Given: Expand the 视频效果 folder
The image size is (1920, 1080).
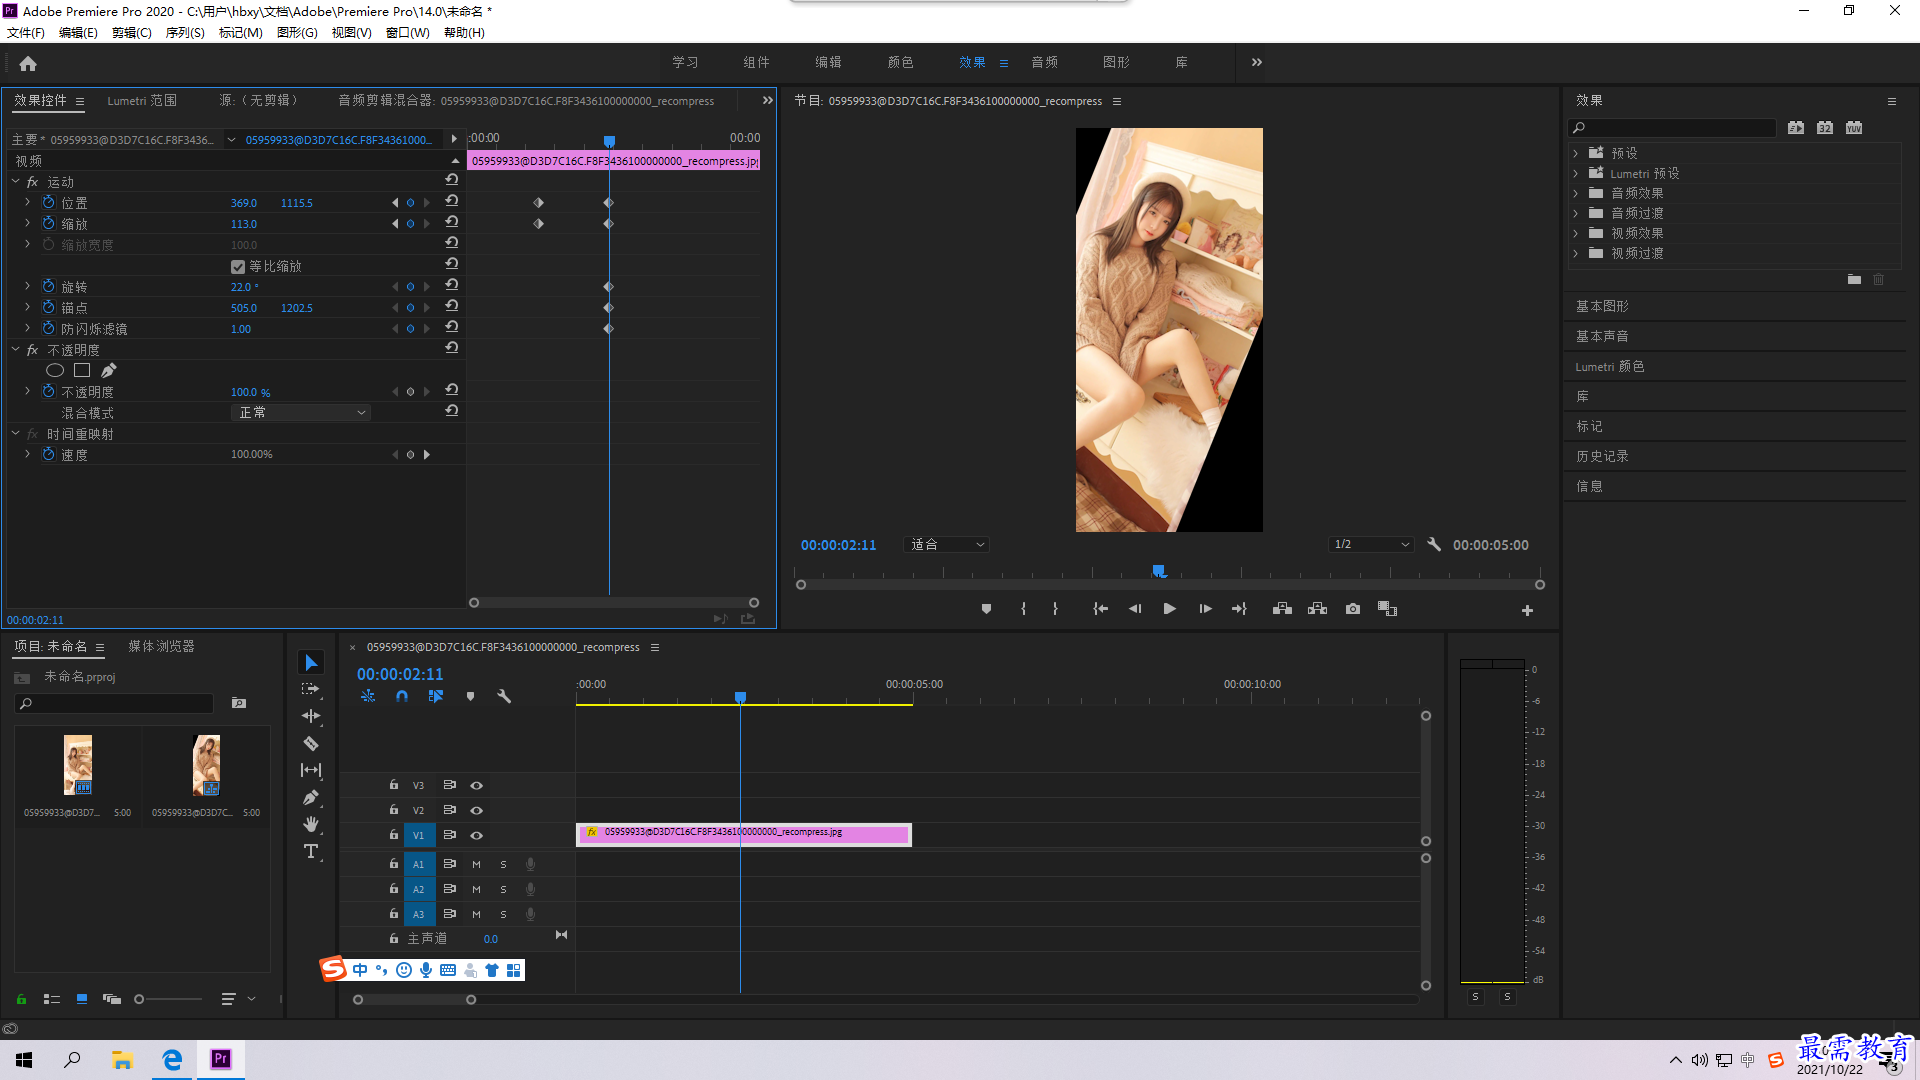Looking at the screenshot, I should tap(1576, 233).
